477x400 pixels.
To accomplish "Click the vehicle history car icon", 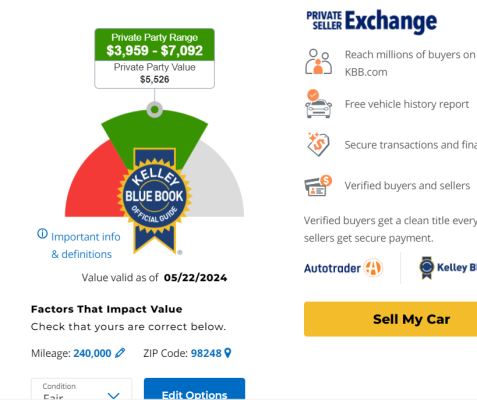I will pos(318,104).
